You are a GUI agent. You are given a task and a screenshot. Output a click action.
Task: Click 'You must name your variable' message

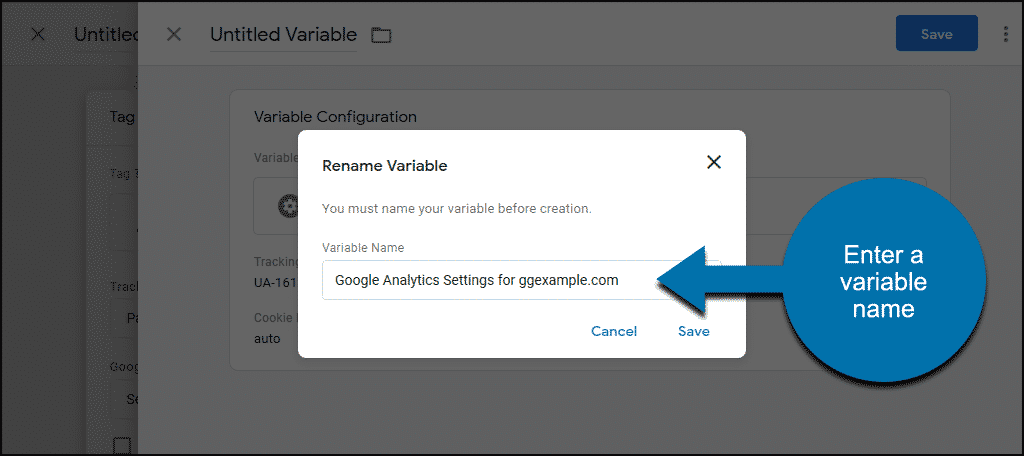pos(456,210)
